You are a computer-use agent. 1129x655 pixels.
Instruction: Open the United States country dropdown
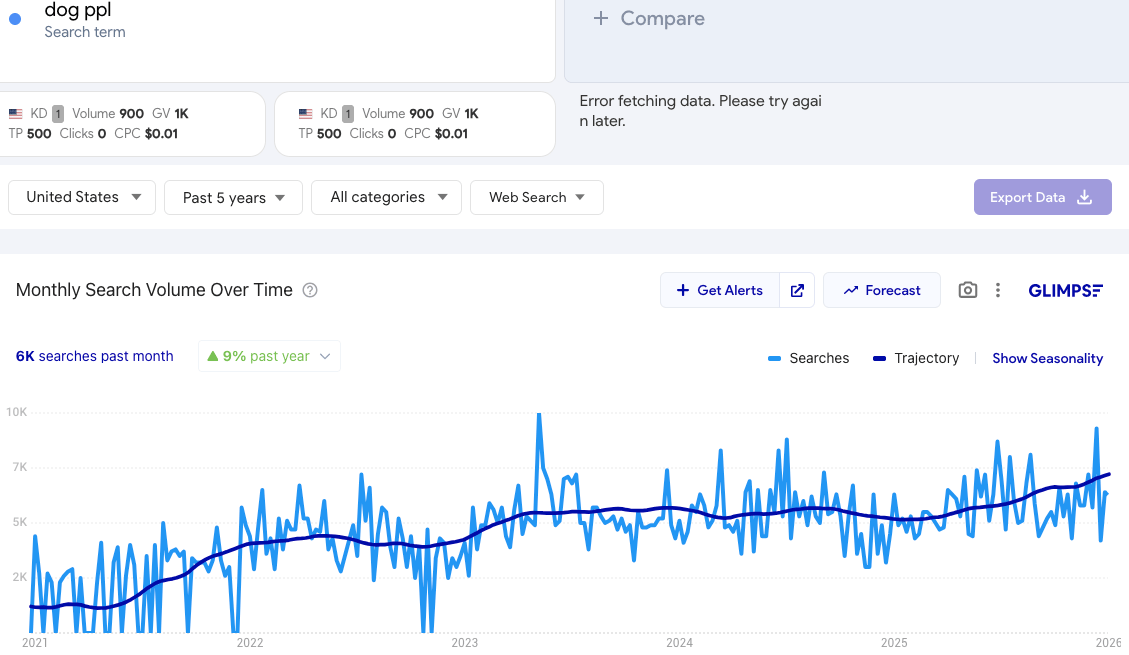(x=82, y=197)
